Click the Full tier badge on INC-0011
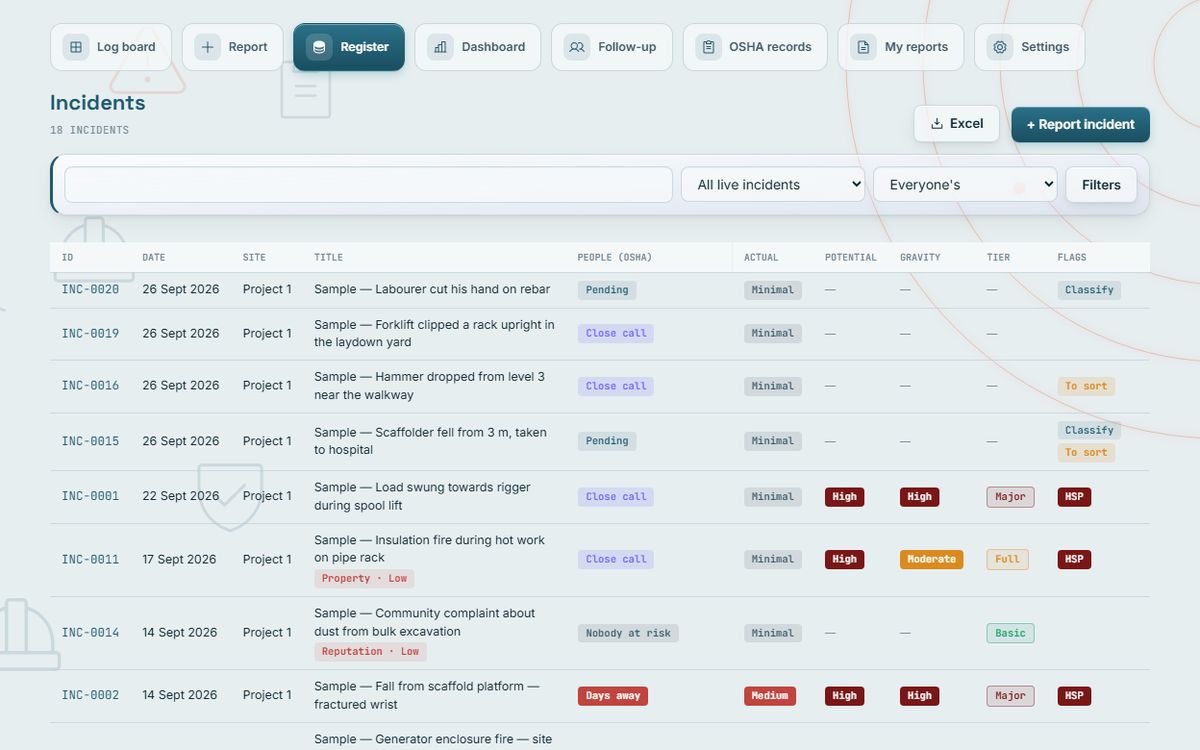 1007,560
